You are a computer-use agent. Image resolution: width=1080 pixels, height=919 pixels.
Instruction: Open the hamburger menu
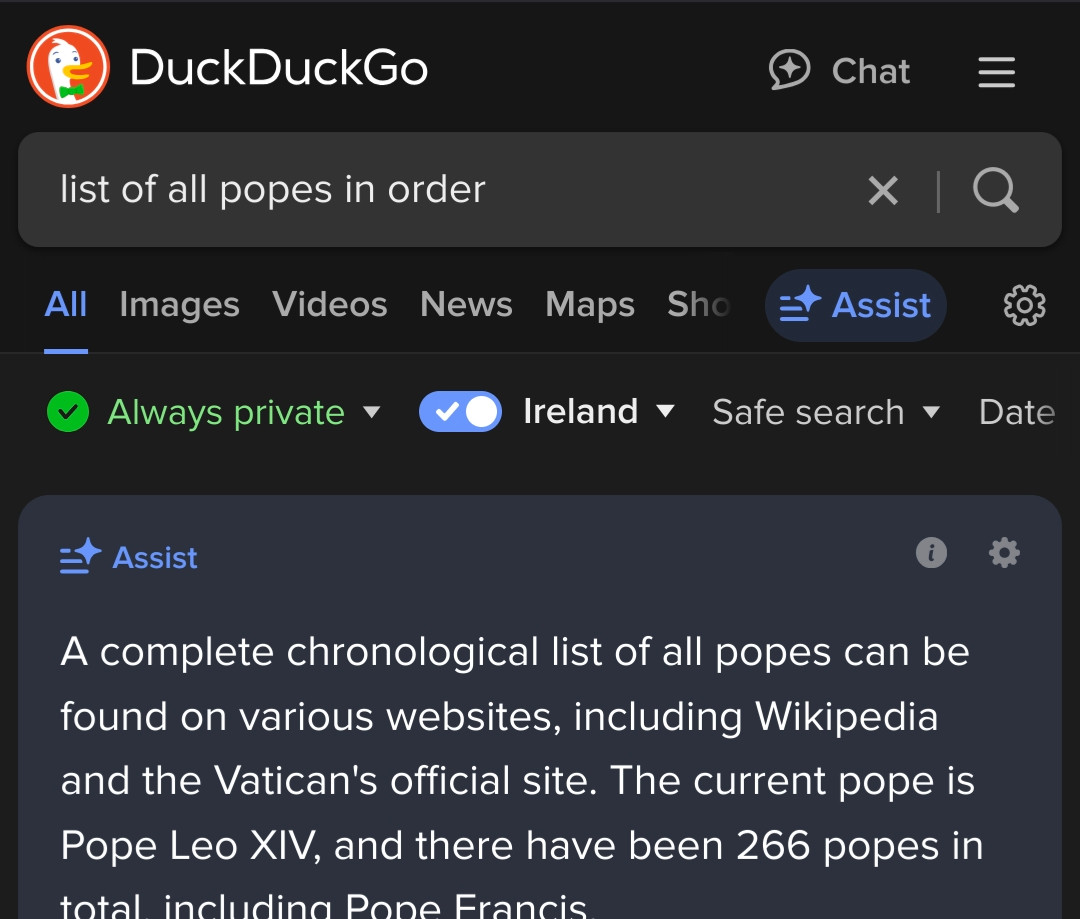(996, 72)
